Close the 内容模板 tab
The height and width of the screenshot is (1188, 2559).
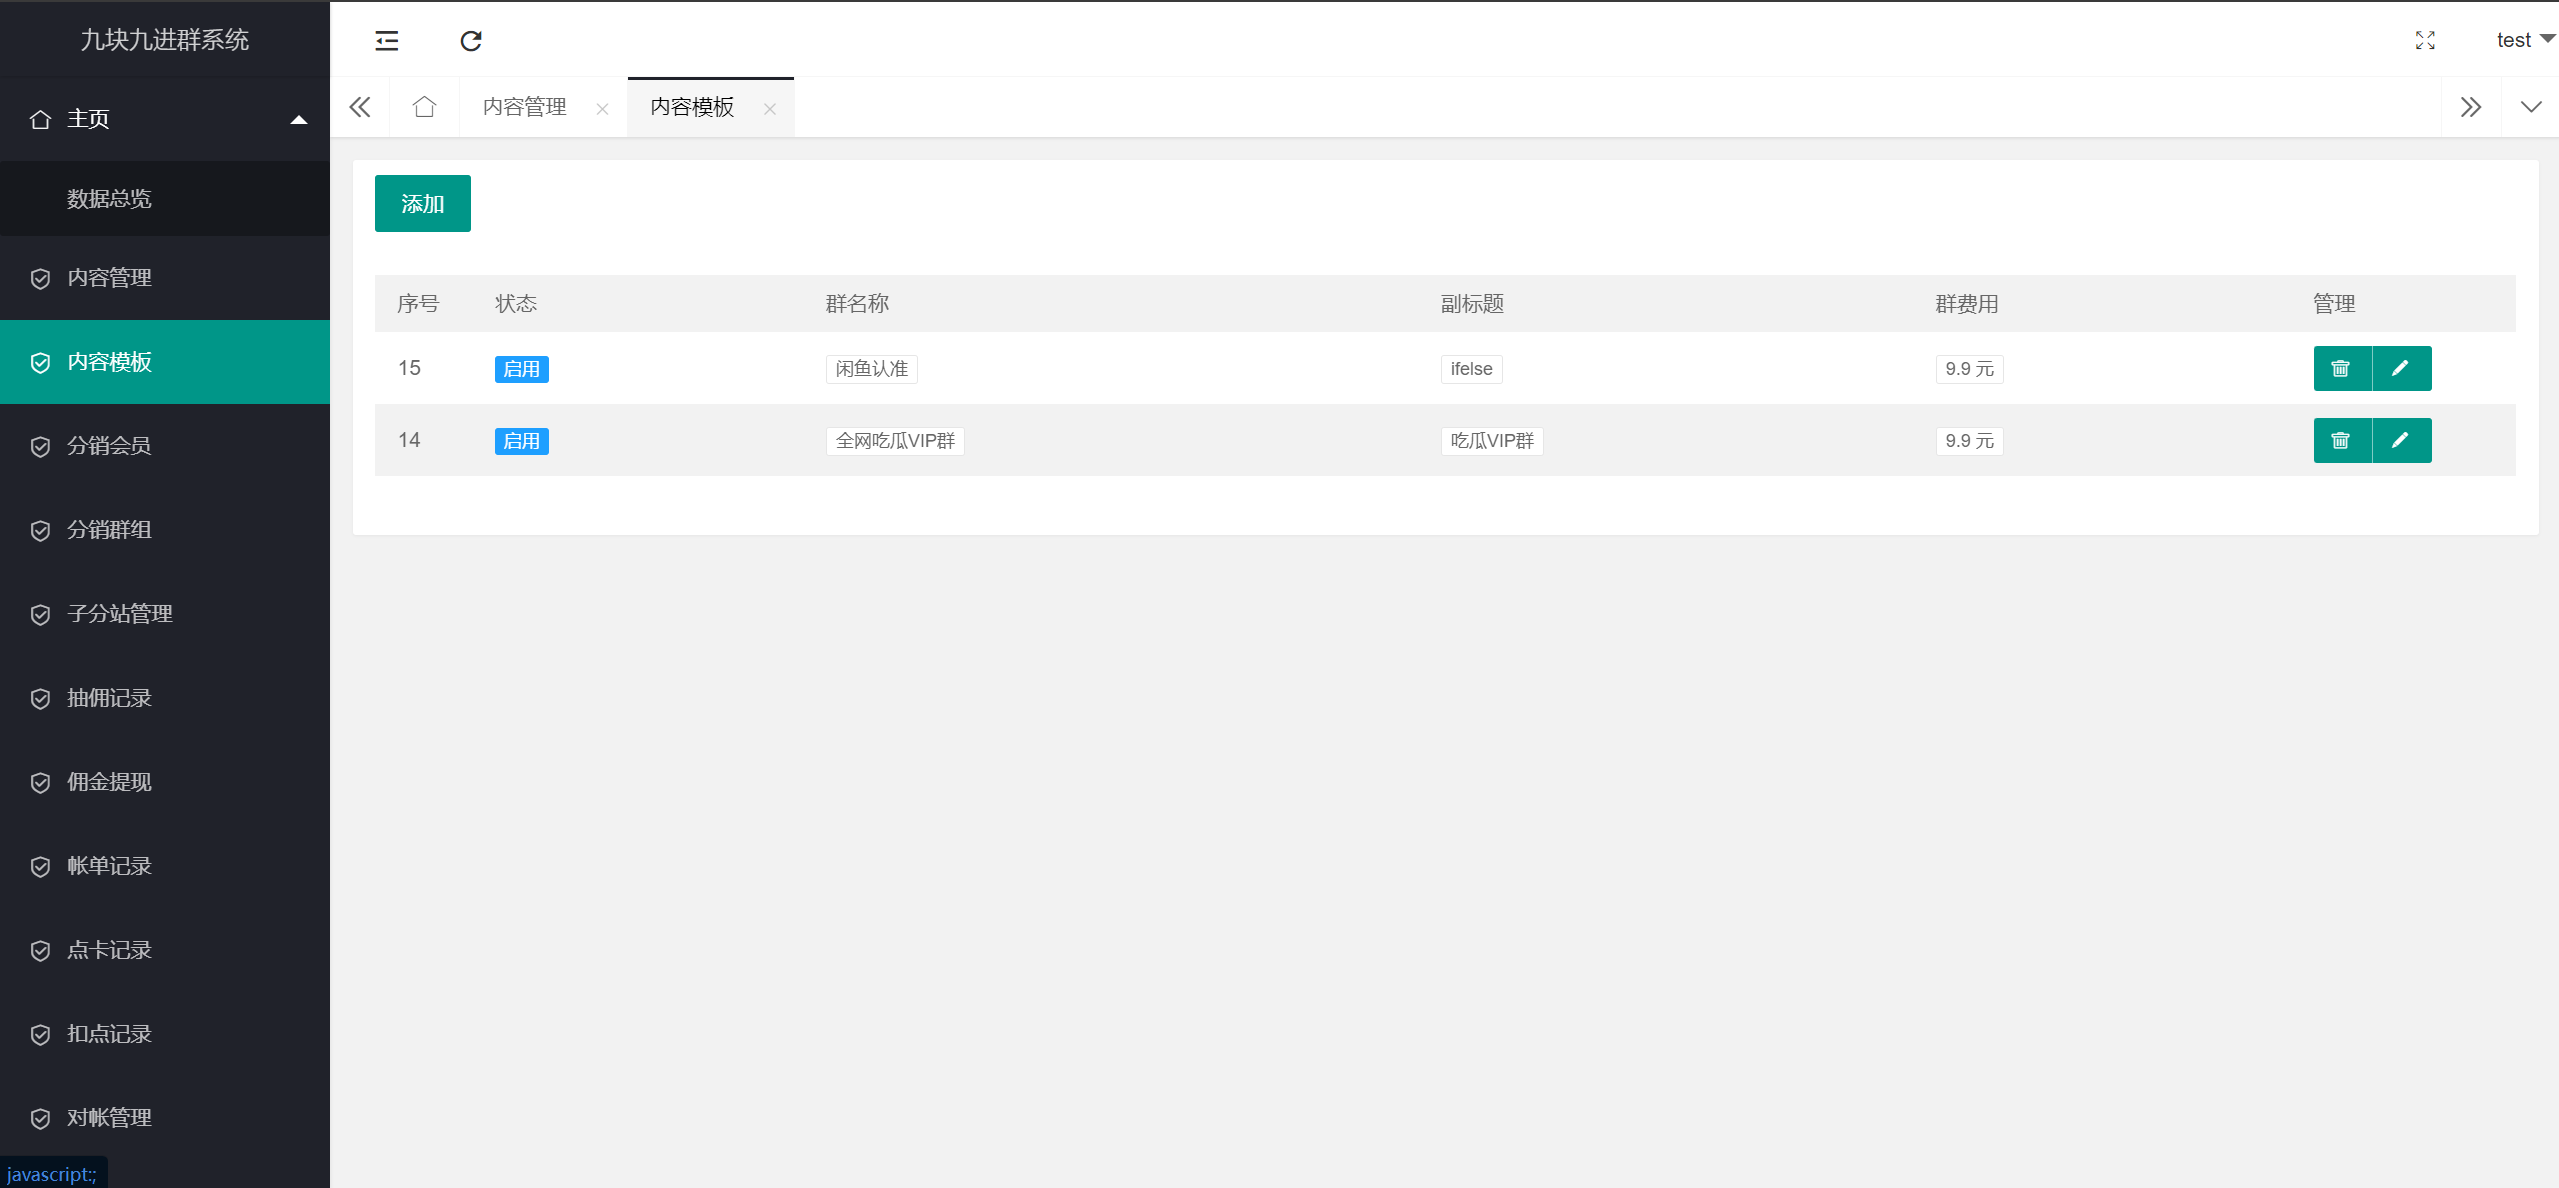click(x=770, y=109)
